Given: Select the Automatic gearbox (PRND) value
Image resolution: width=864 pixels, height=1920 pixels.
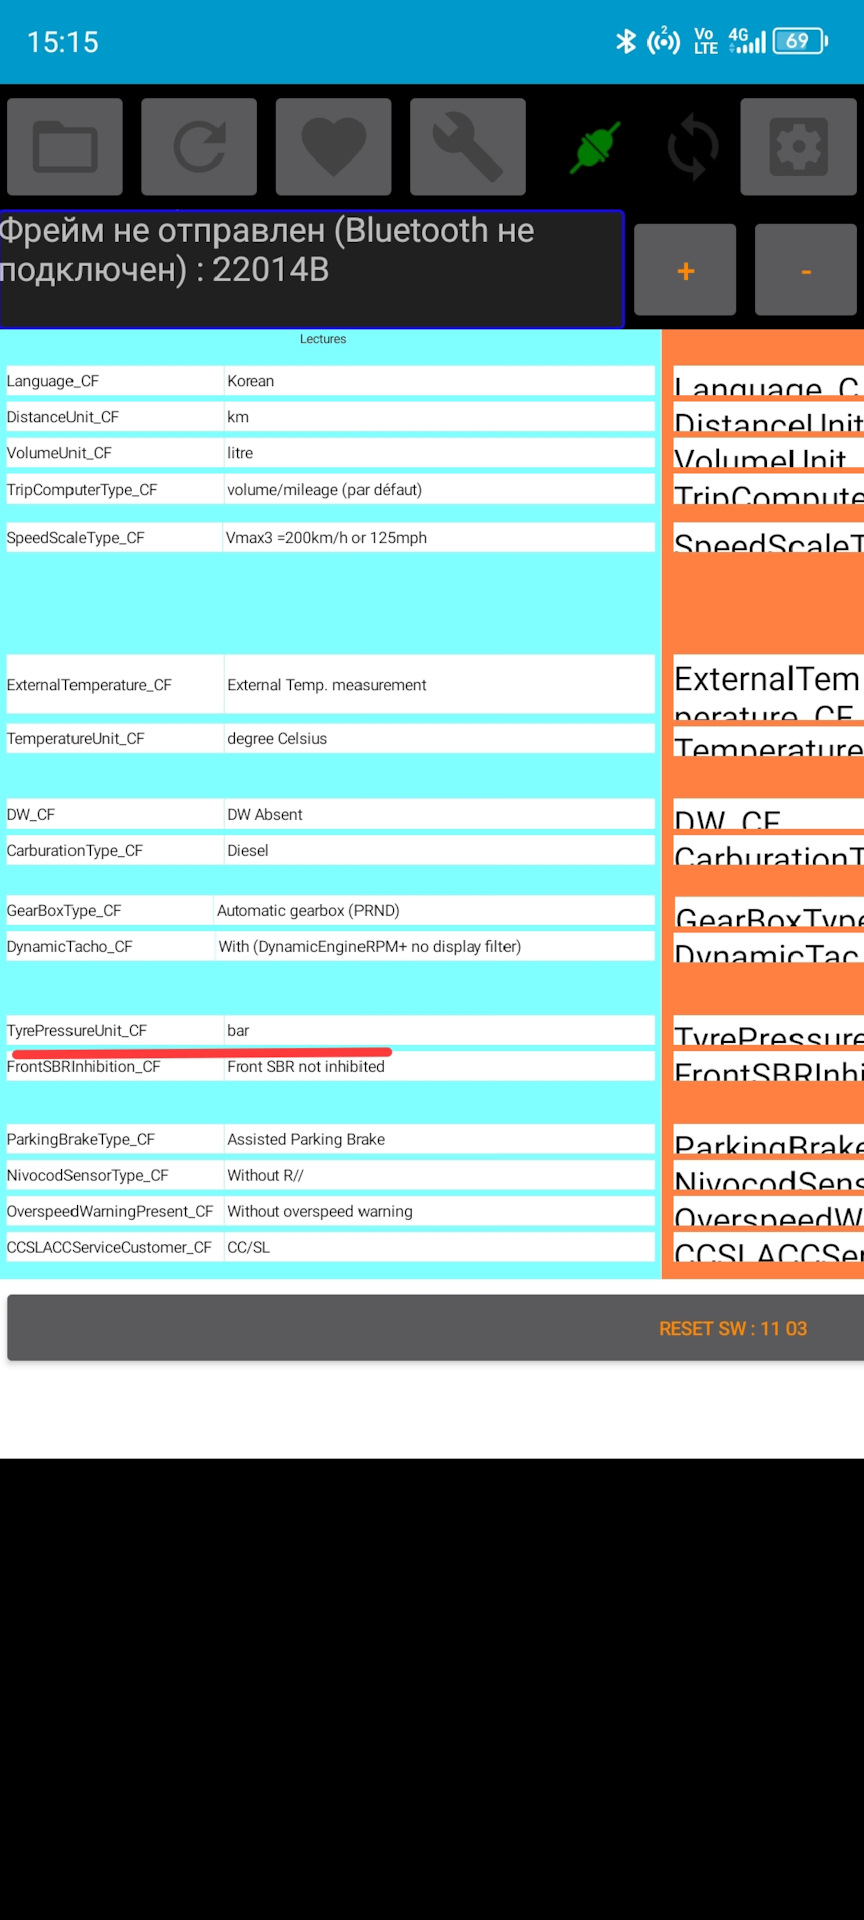Looking at the screenshot, I should [308, 911].
